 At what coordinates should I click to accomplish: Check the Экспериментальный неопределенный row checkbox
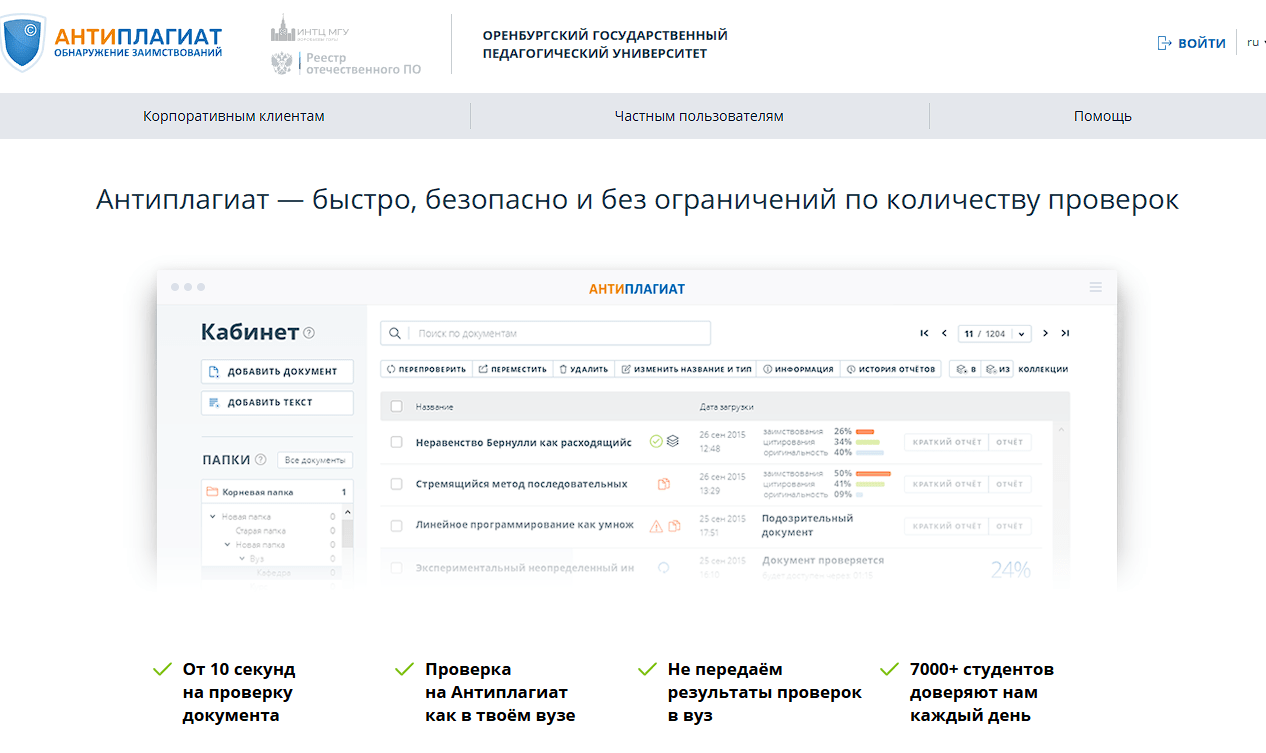point(396,567)
